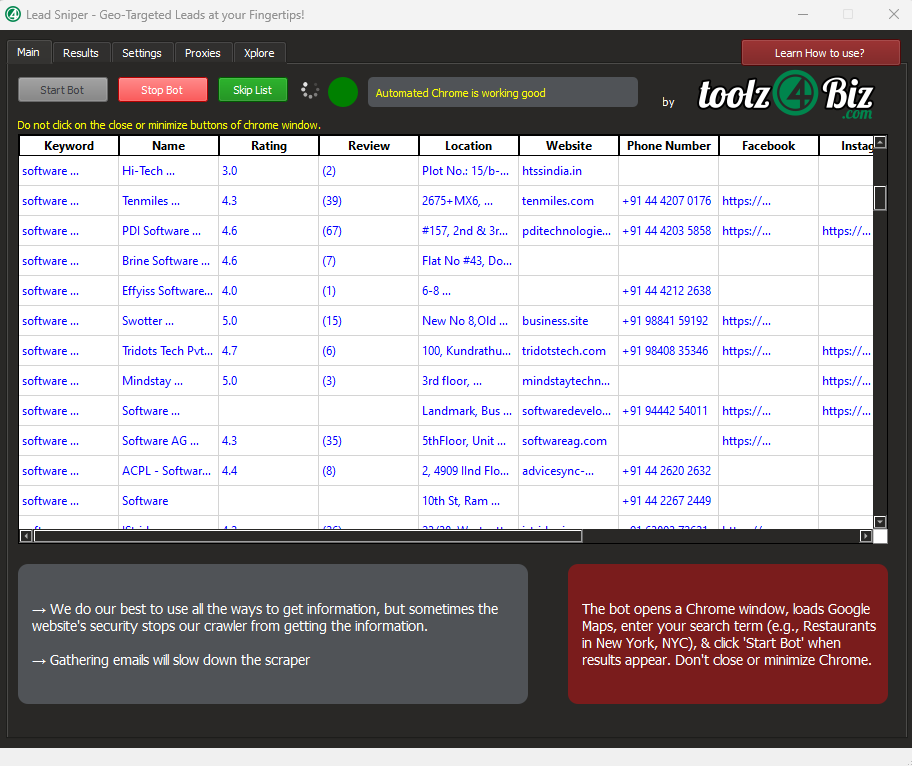This screenshot has width=912, height=766.
Task: Click the horizontal scrollbar thumb of the table
Action: click(308, 536)
